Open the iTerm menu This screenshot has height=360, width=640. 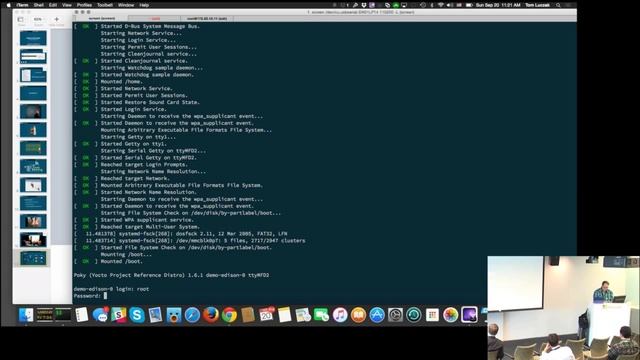(22, 5)
